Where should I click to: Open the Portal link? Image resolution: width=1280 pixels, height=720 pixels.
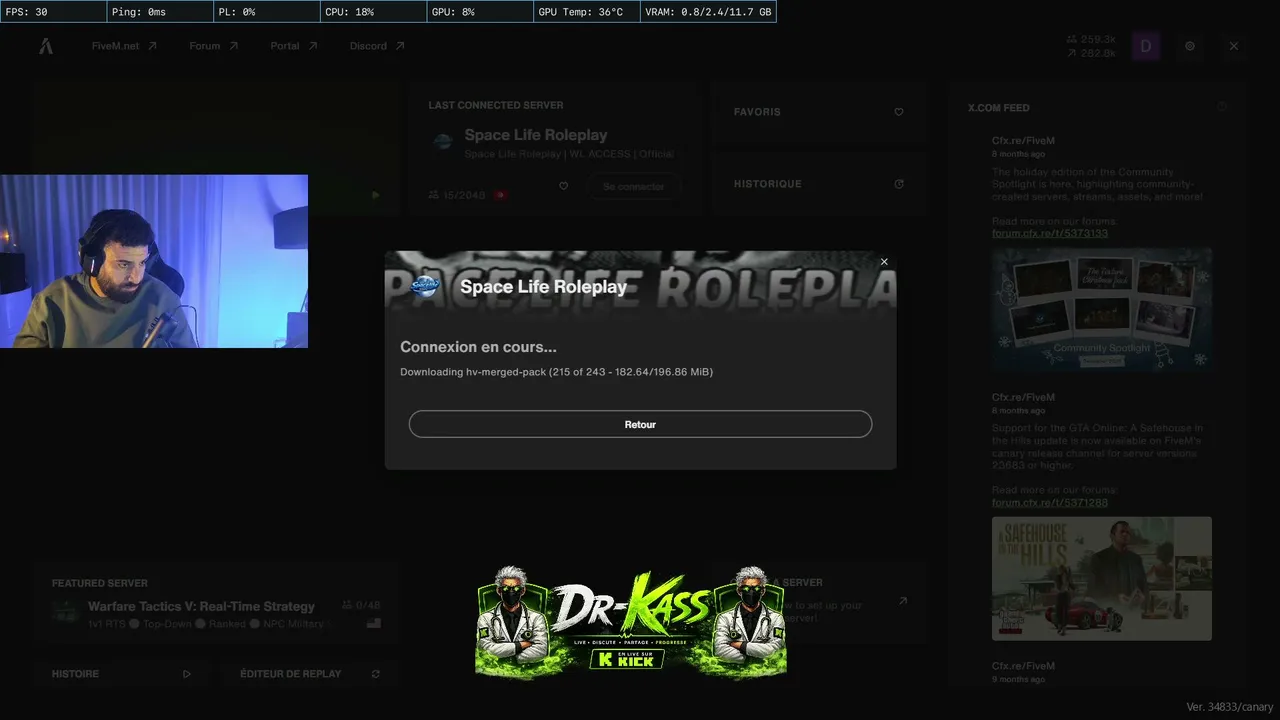click(x=294, y=46)
